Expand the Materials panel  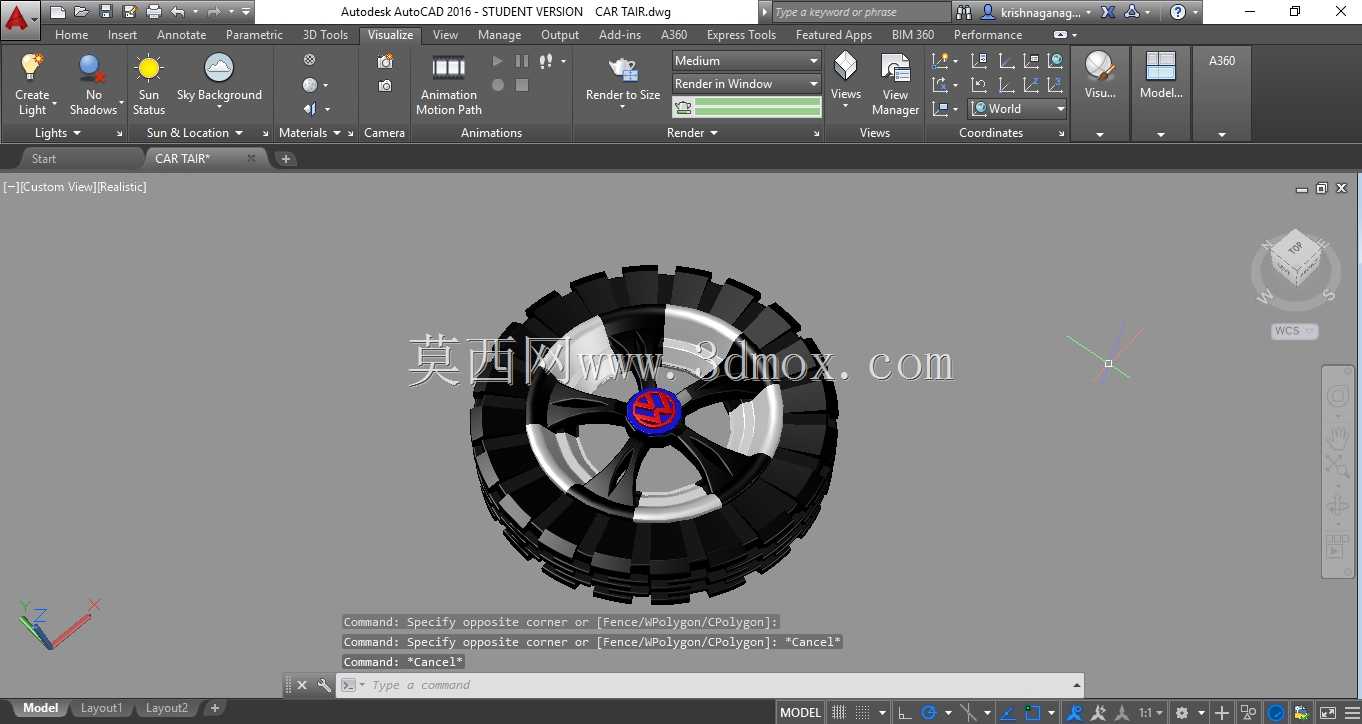point(310,133)
